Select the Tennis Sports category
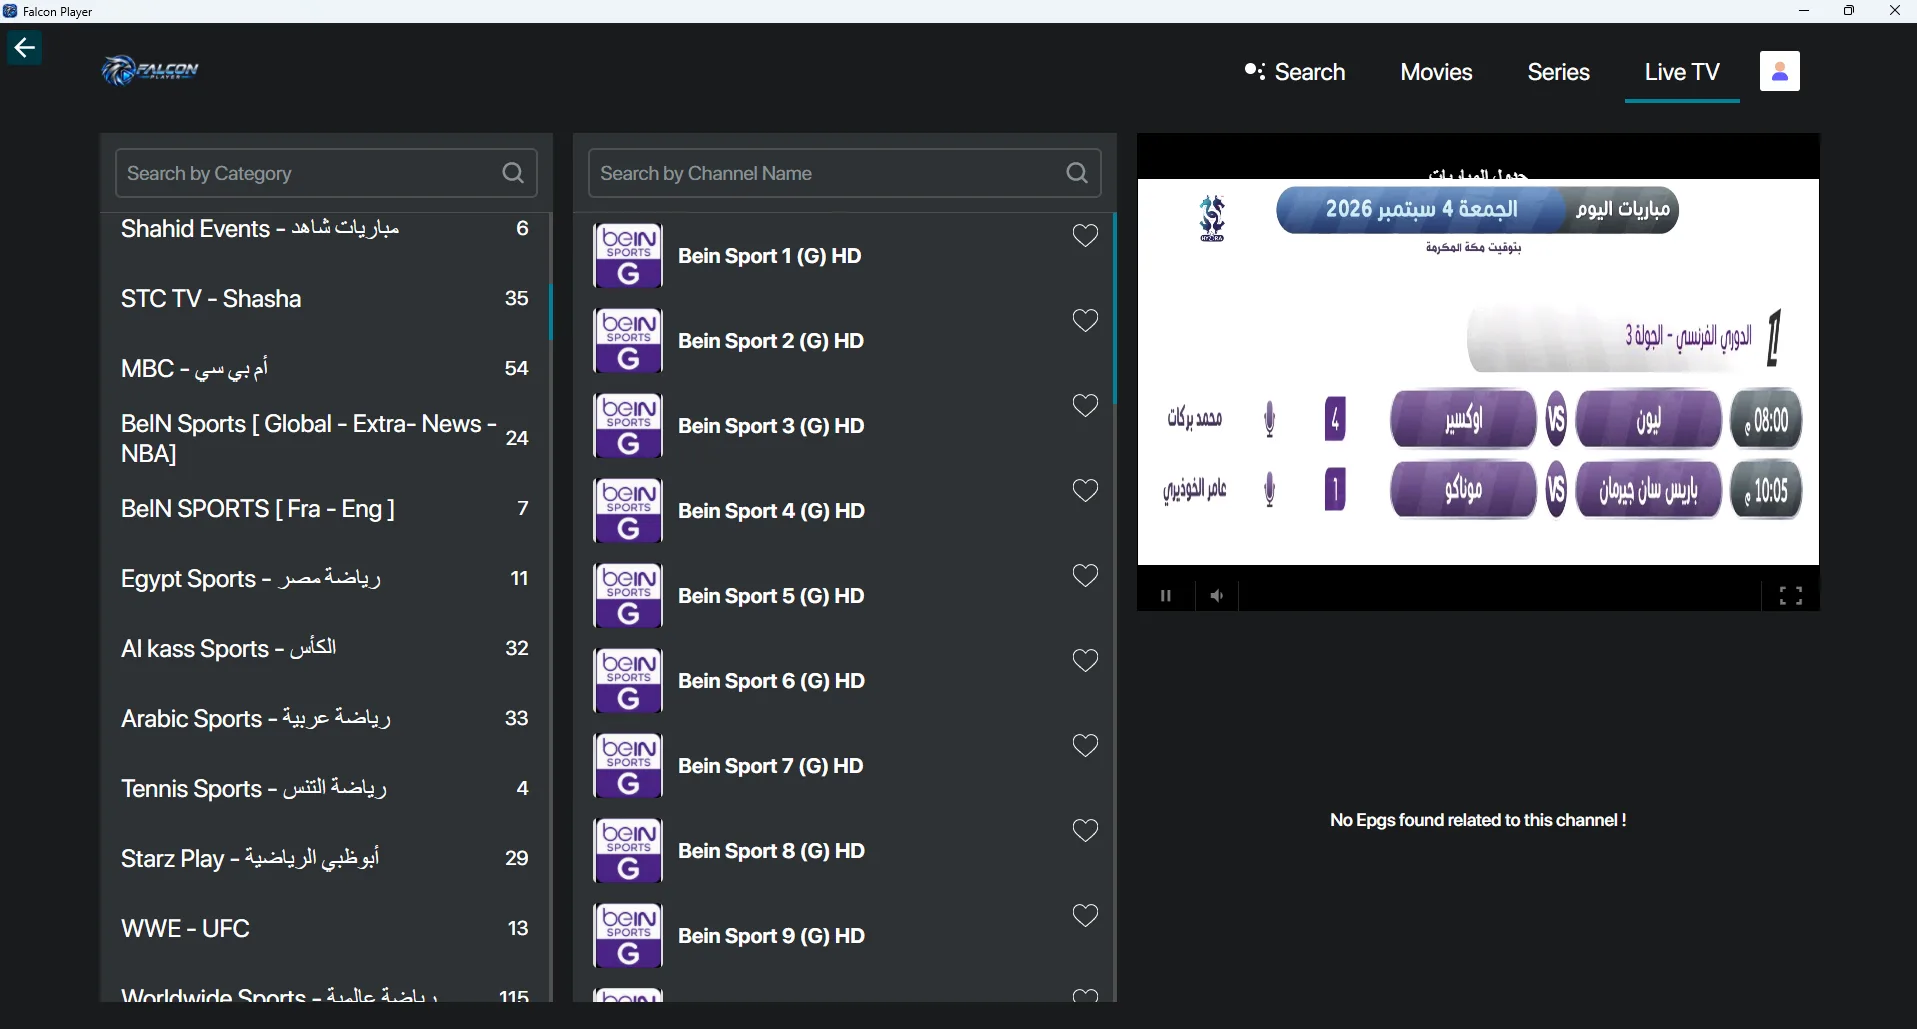This screenshot has width=1917, height=1029. coord(325,789)
